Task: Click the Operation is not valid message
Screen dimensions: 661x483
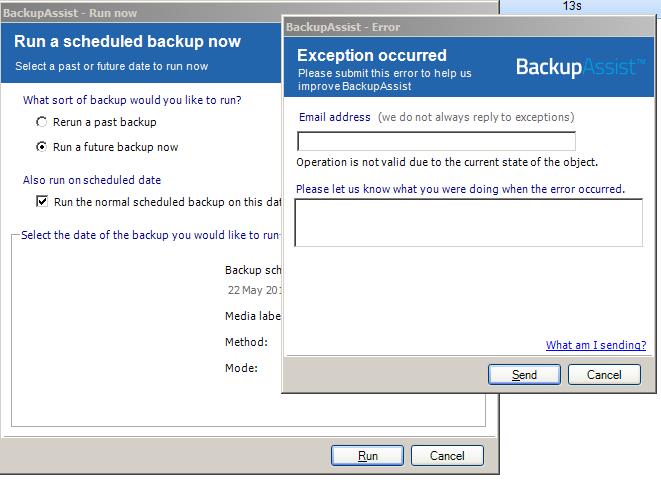Action: pyautogui.click(x=447, y=162)
